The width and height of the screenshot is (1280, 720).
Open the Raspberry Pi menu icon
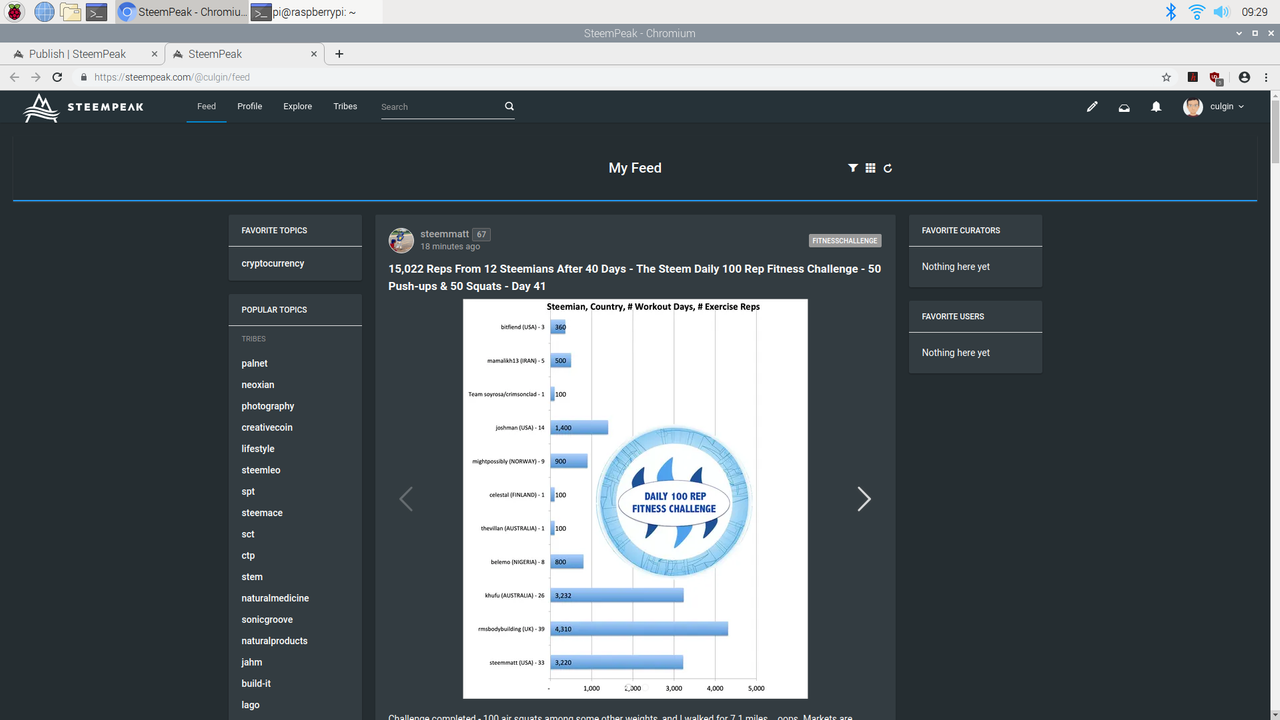[x=16, y=12]
